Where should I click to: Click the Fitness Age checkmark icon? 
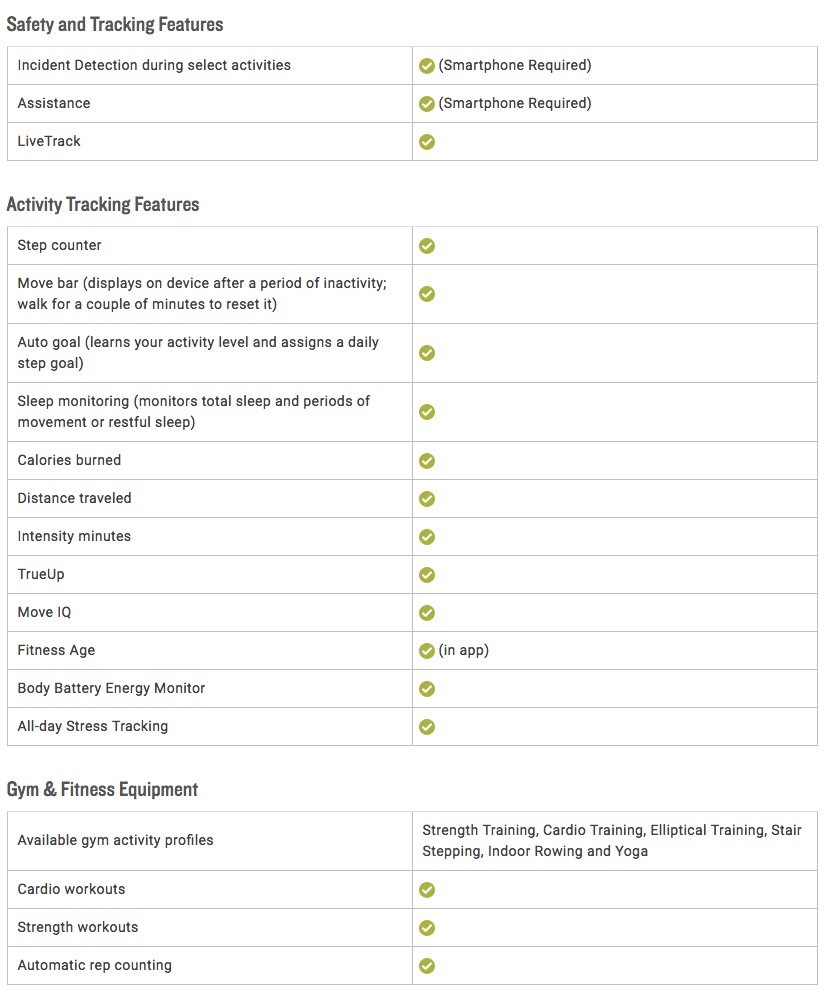[x=427, y=651]
